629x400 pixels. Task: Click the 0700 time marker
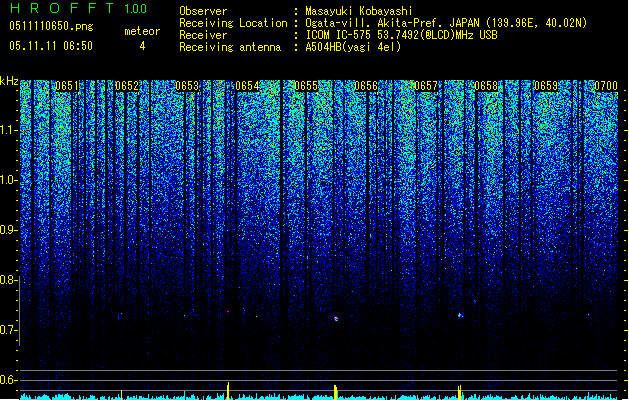pos(606,86)
